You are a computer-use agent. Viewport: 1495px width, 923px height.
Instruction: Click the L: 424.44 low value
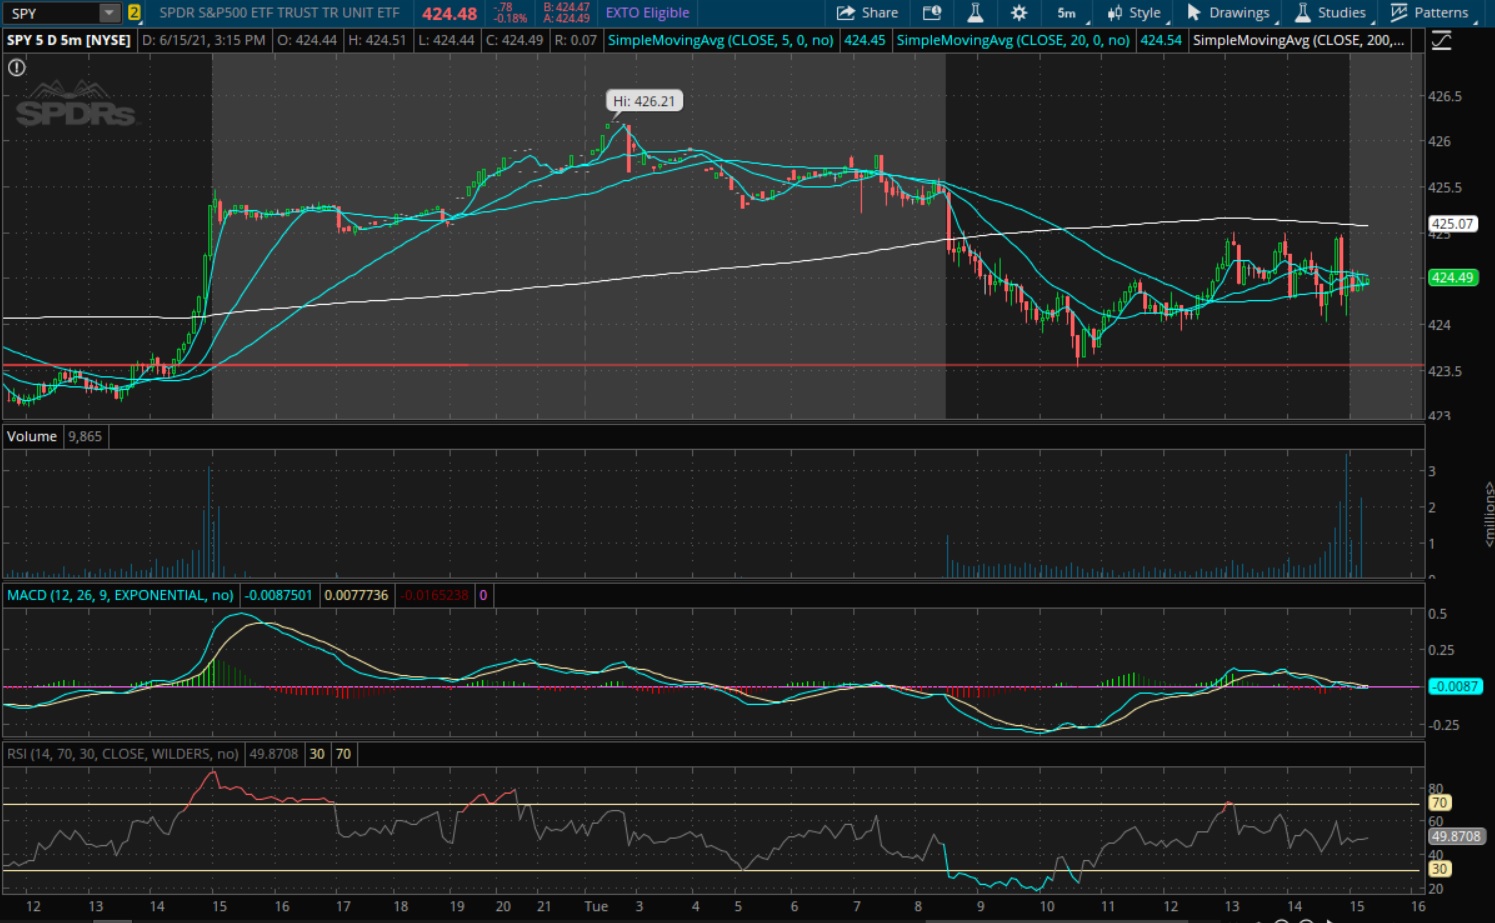point(445,40)
